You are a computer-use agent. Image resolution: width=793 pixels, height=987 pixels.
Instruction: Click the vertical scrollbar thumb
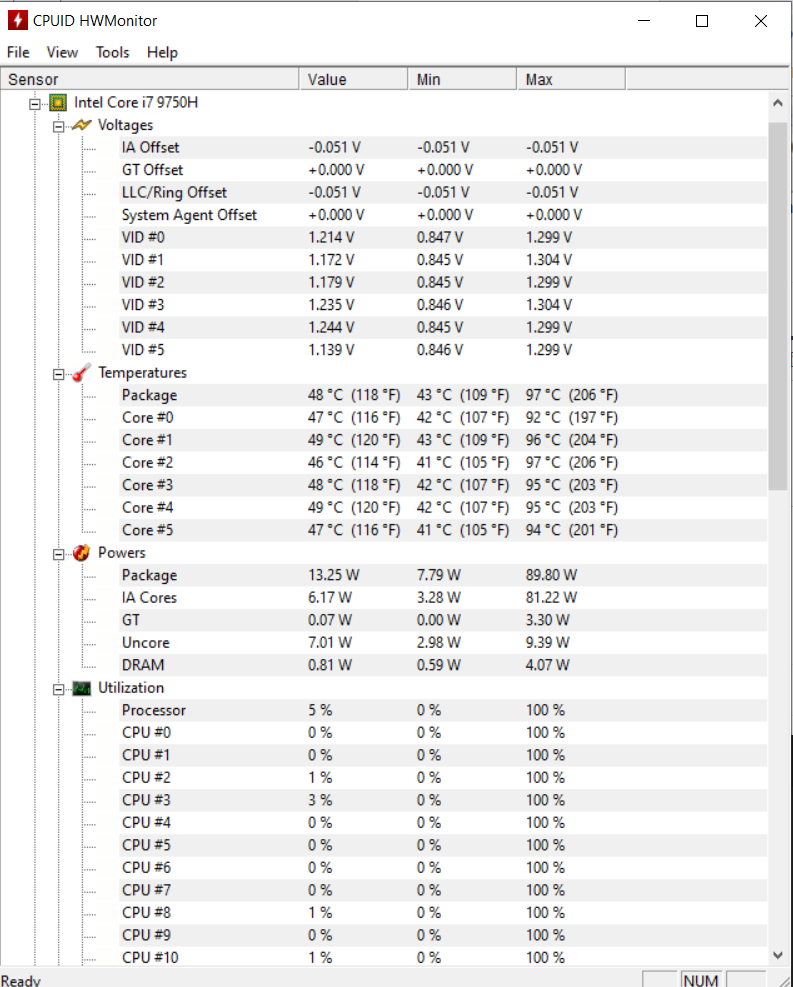(778, 306)
